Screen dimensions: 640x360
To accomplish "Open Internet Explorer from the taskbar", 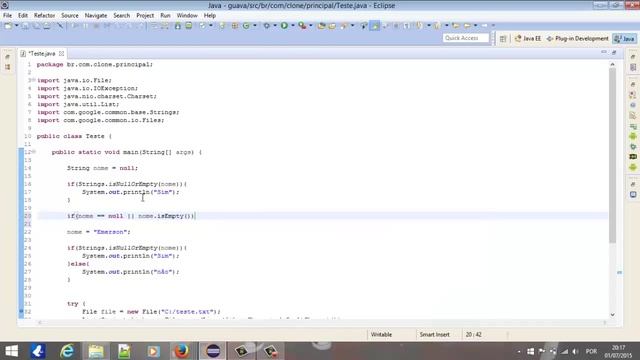I will pos(67,351).
